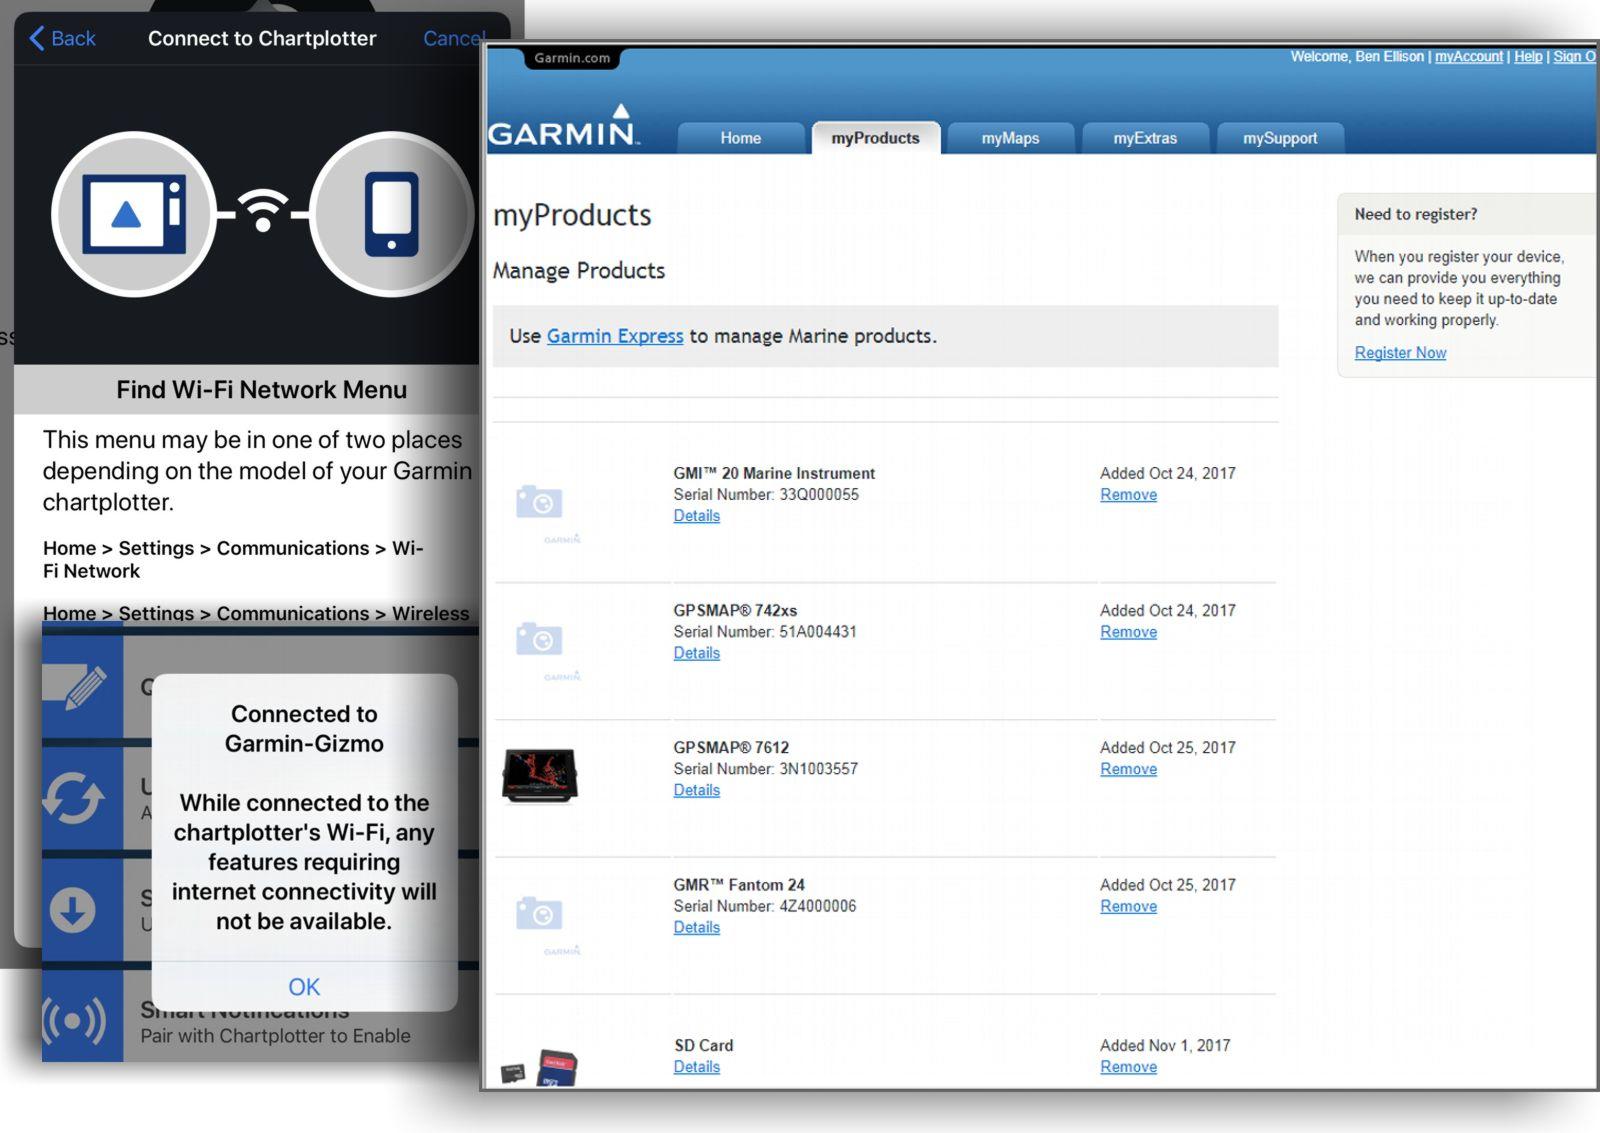Viewport: 1600px width, 1133px height.
Task: View Details for GPSMAP 742xs
Action: tap(696, 653)
